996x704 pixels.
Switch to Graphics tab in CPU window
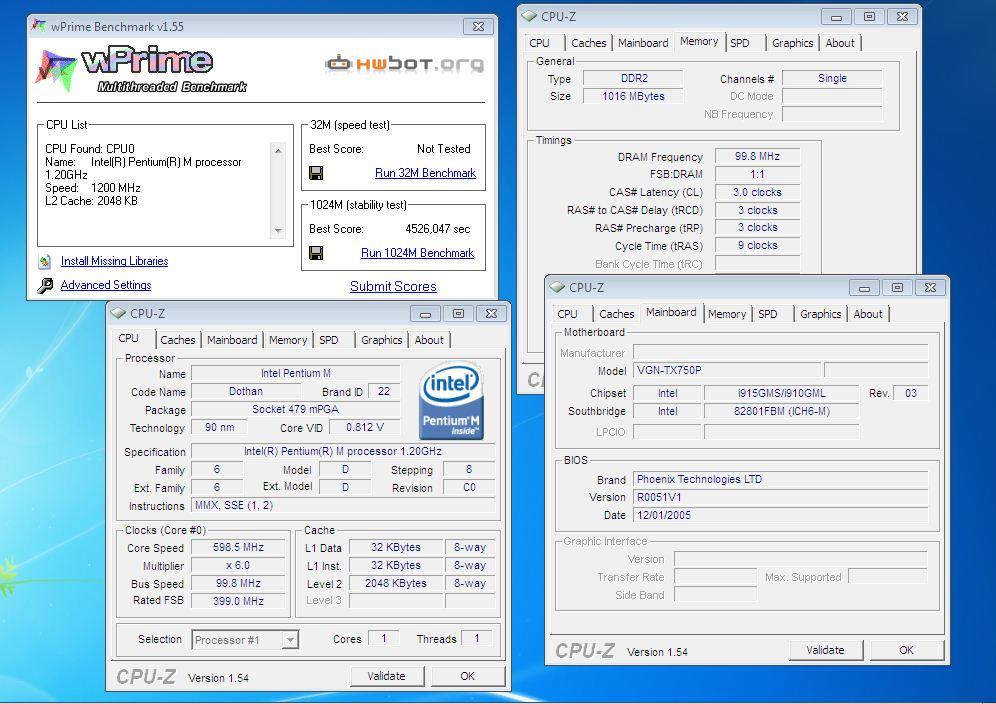(x=382, y=340)
